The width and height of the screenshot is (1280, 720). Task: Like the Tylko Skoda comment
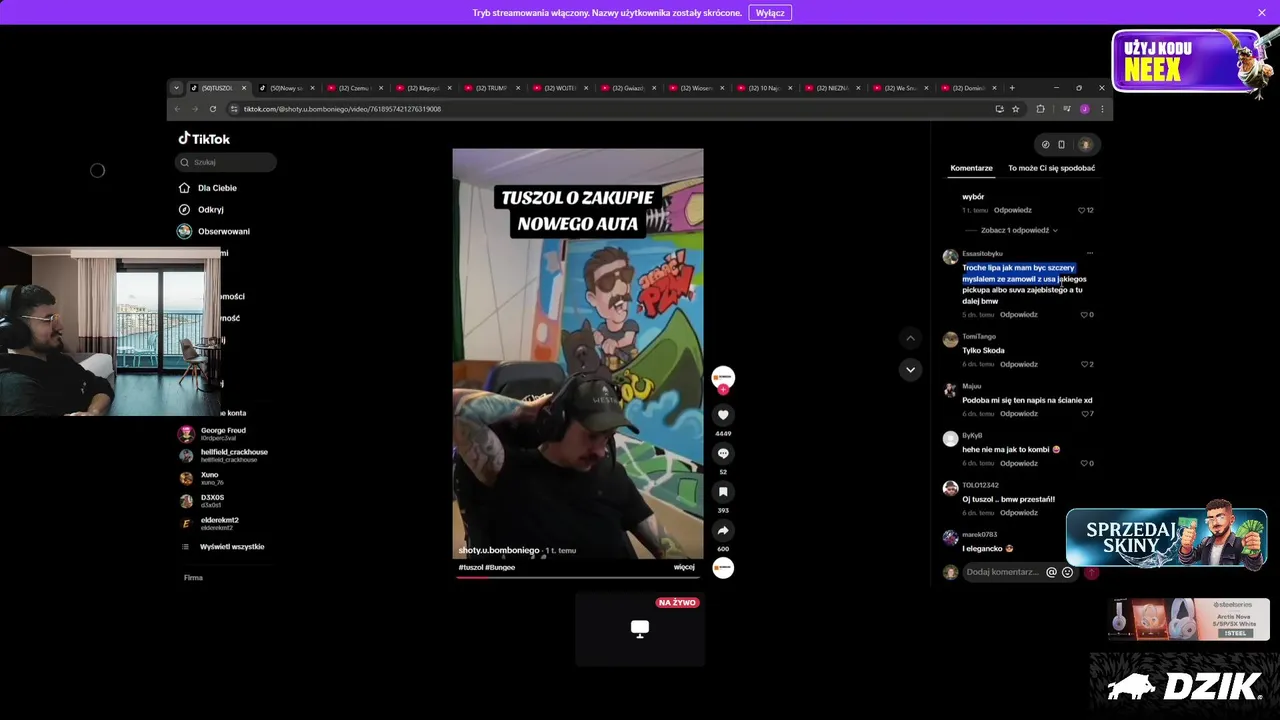point(1084,364)
